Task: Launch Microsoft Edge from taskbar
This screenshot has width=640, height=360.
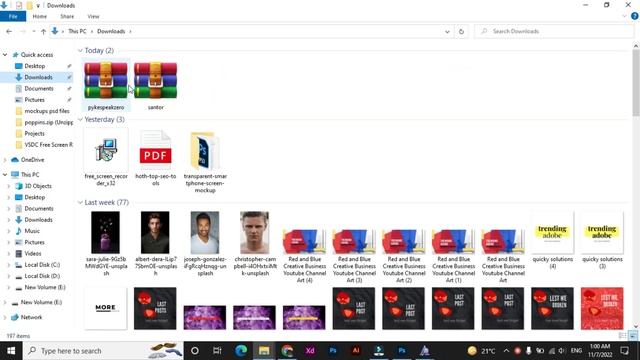Action: tap(241, 351)
